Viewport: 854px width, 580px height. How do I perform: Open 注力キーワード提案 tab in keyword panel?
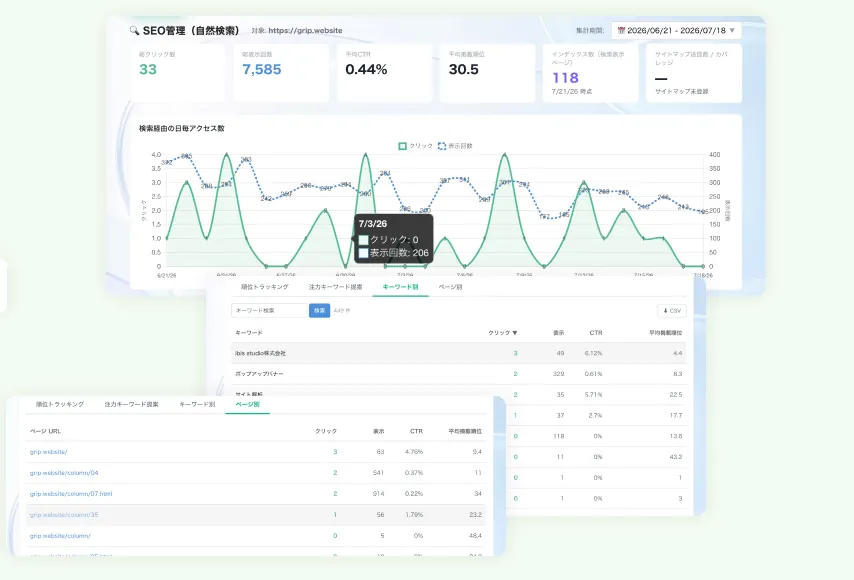click(x=336, y=287)
